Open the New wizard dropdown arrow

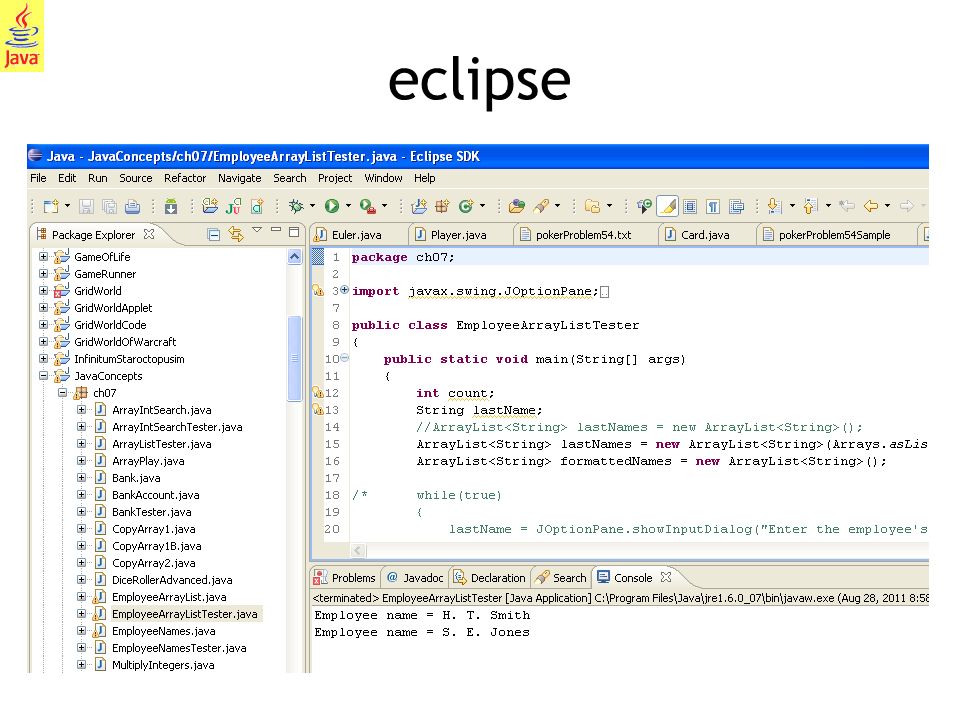point(67,206)
